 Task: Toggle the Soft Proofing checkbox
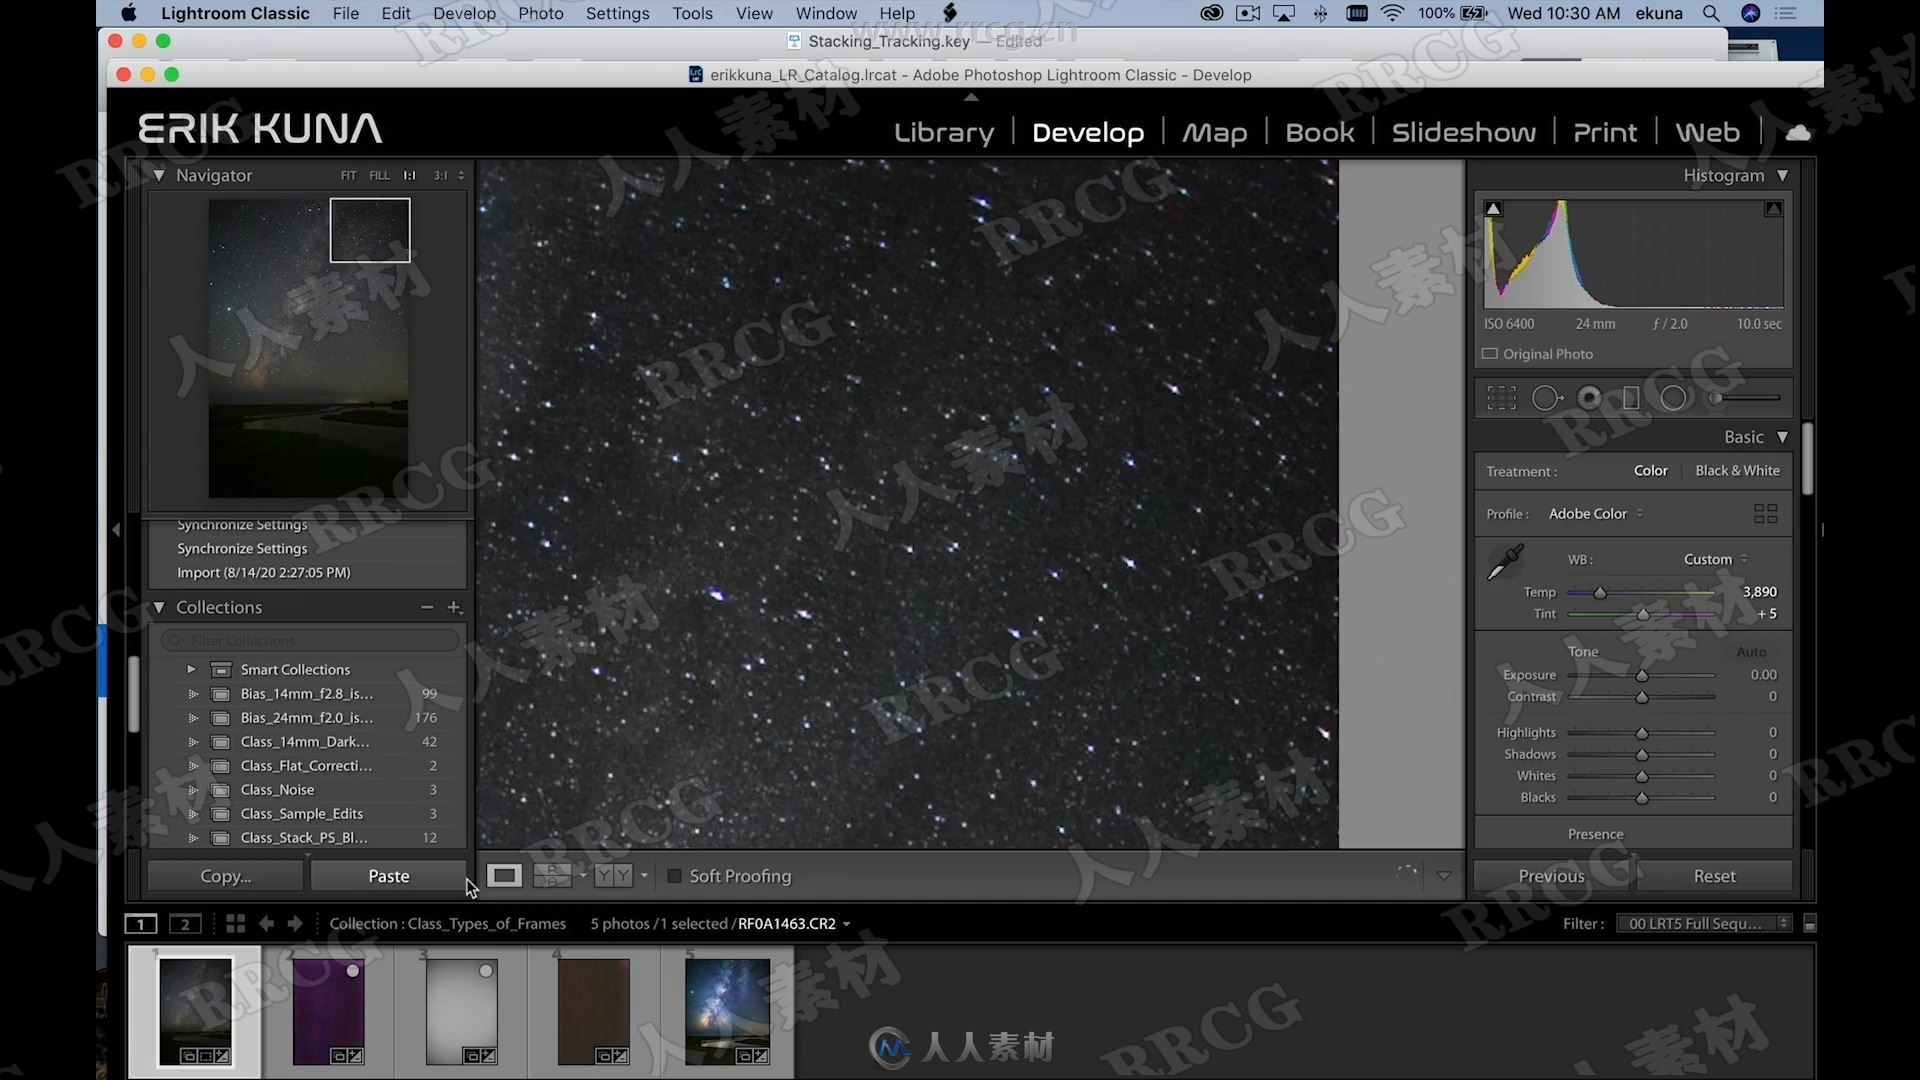[x=674, y=876]
